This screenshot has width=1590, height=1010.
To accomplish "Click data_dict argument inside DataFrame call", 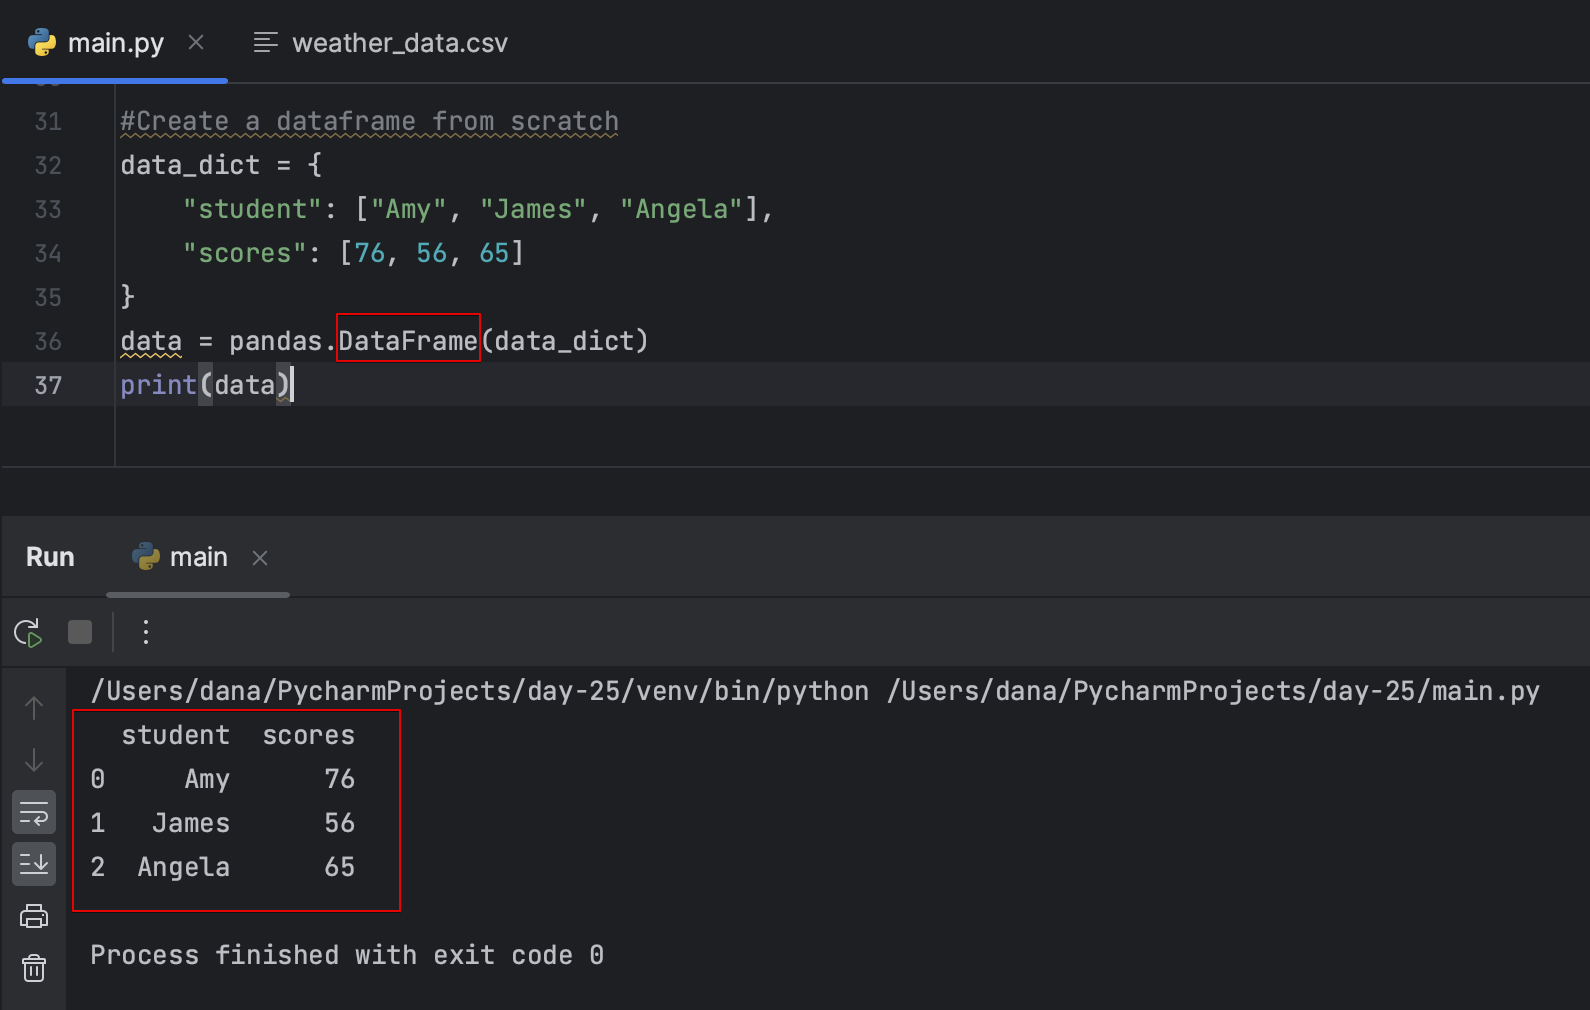I will 564,341.
